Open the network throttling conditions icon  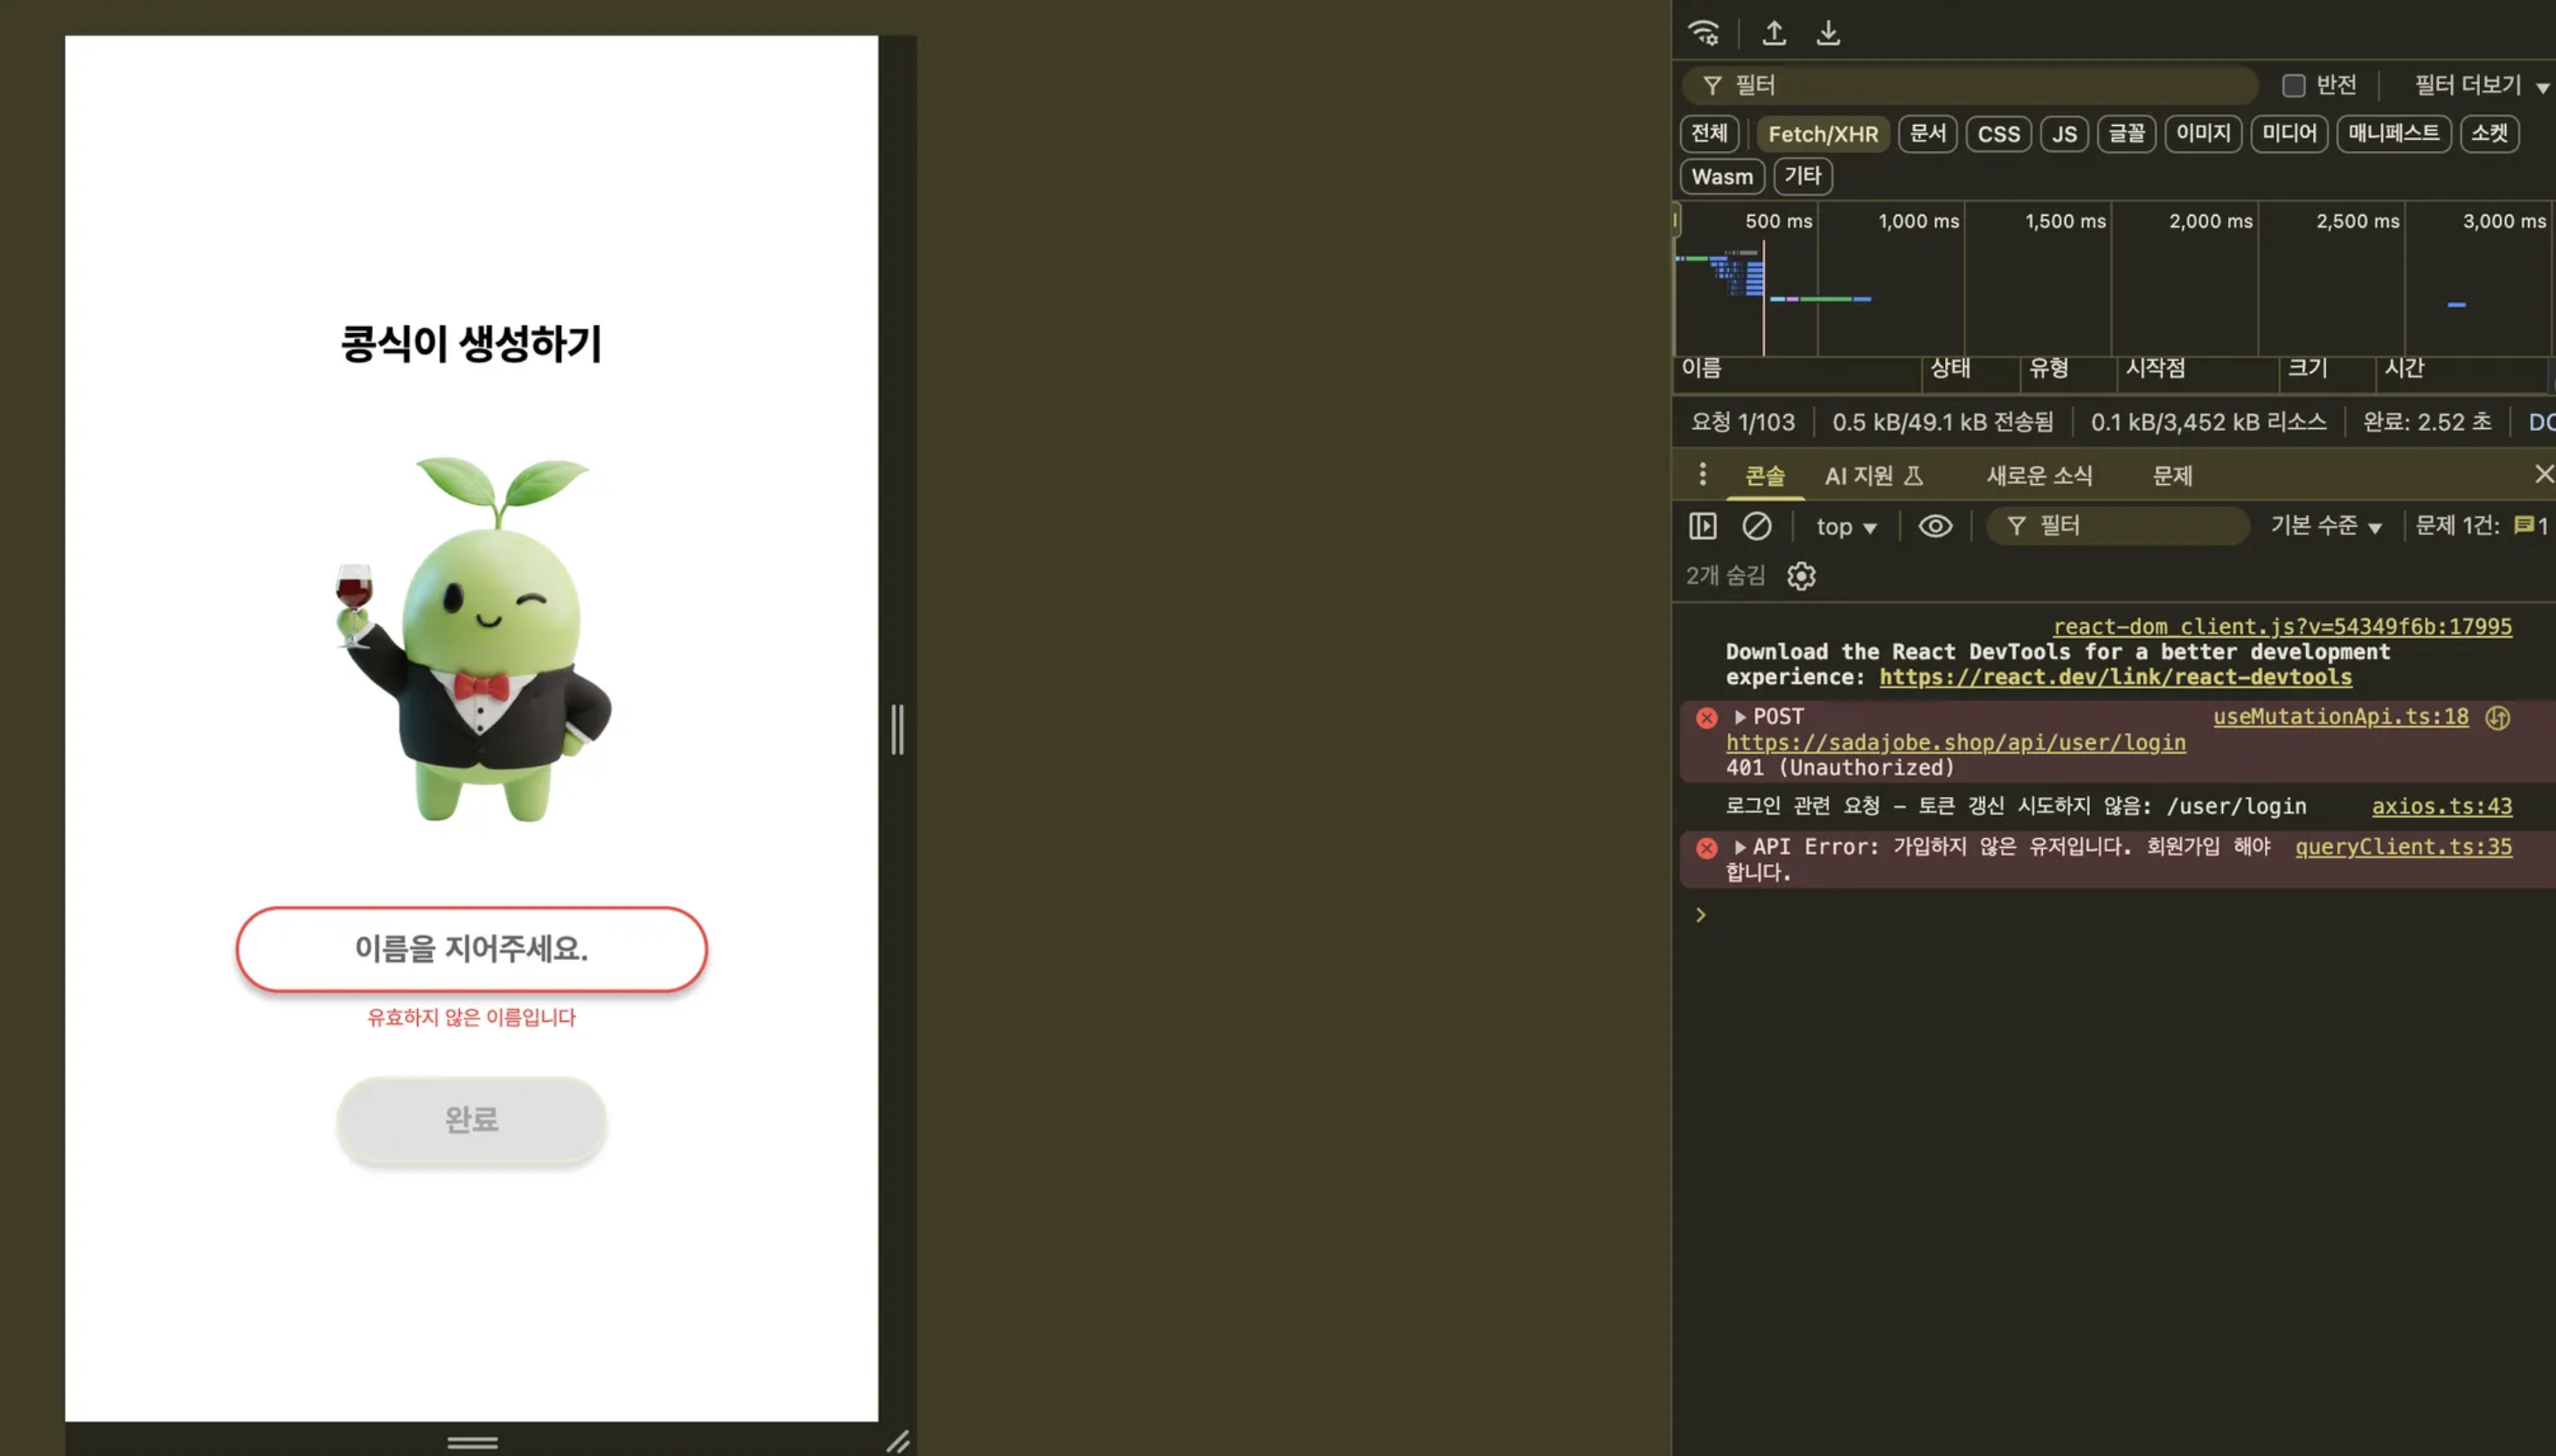tap(1705, 33)
